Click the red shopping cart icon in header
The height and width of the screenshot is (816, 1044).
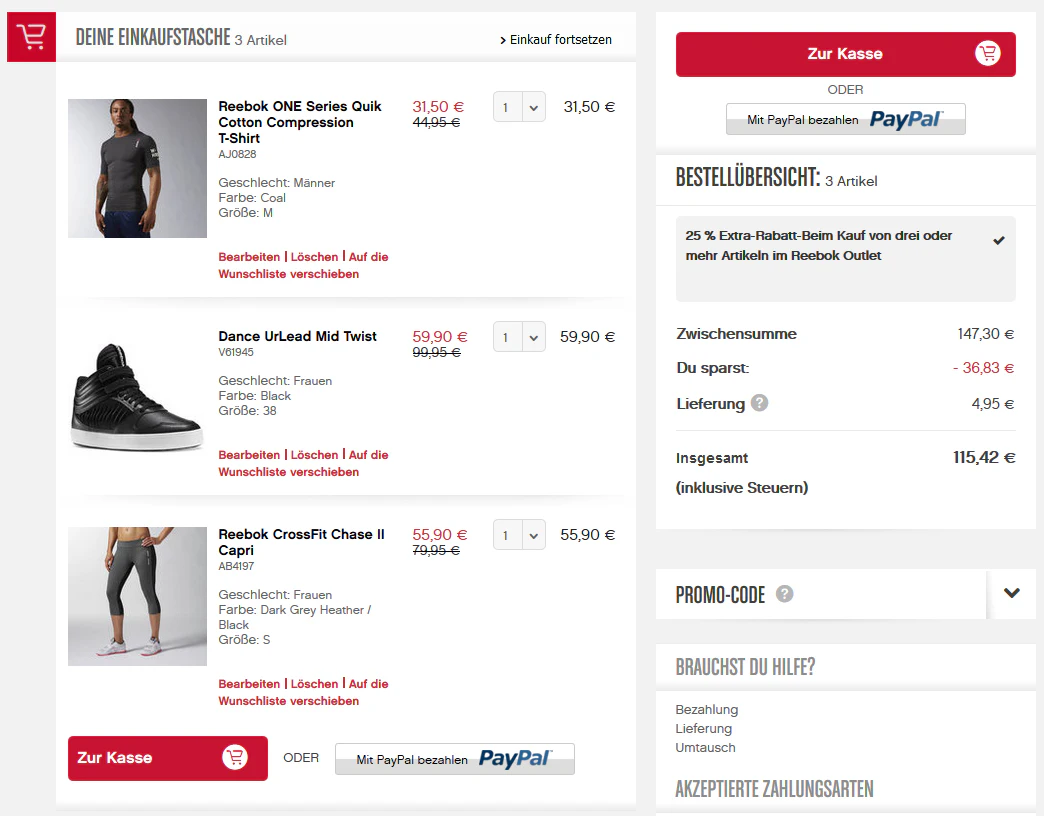pos(31,37)
